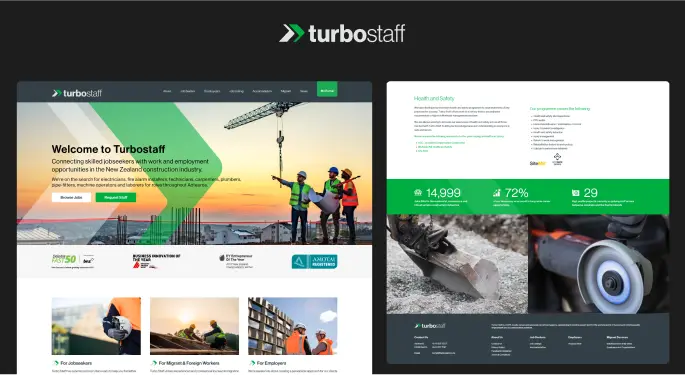Image resolution: width=685 pixels, height=375 pixels.
Task: Click the turbostaff logo in page footer
Action: [430, 326]
